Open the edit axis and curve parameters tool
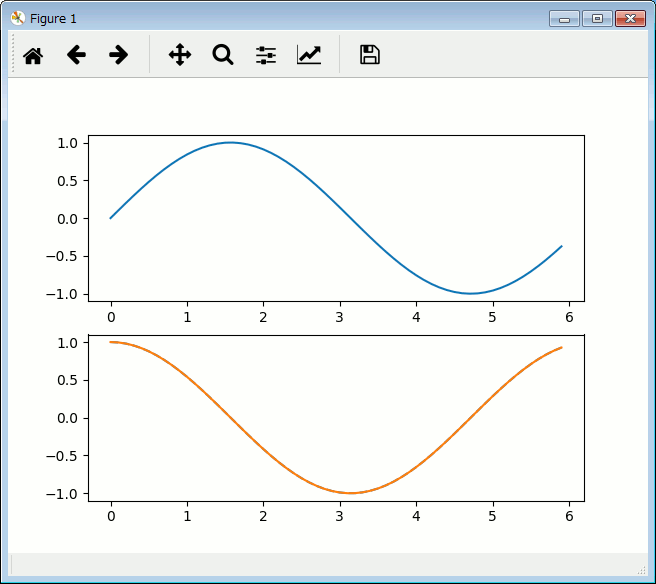The height and width of the screenshot is (584, 656). (x=309, y=55)
